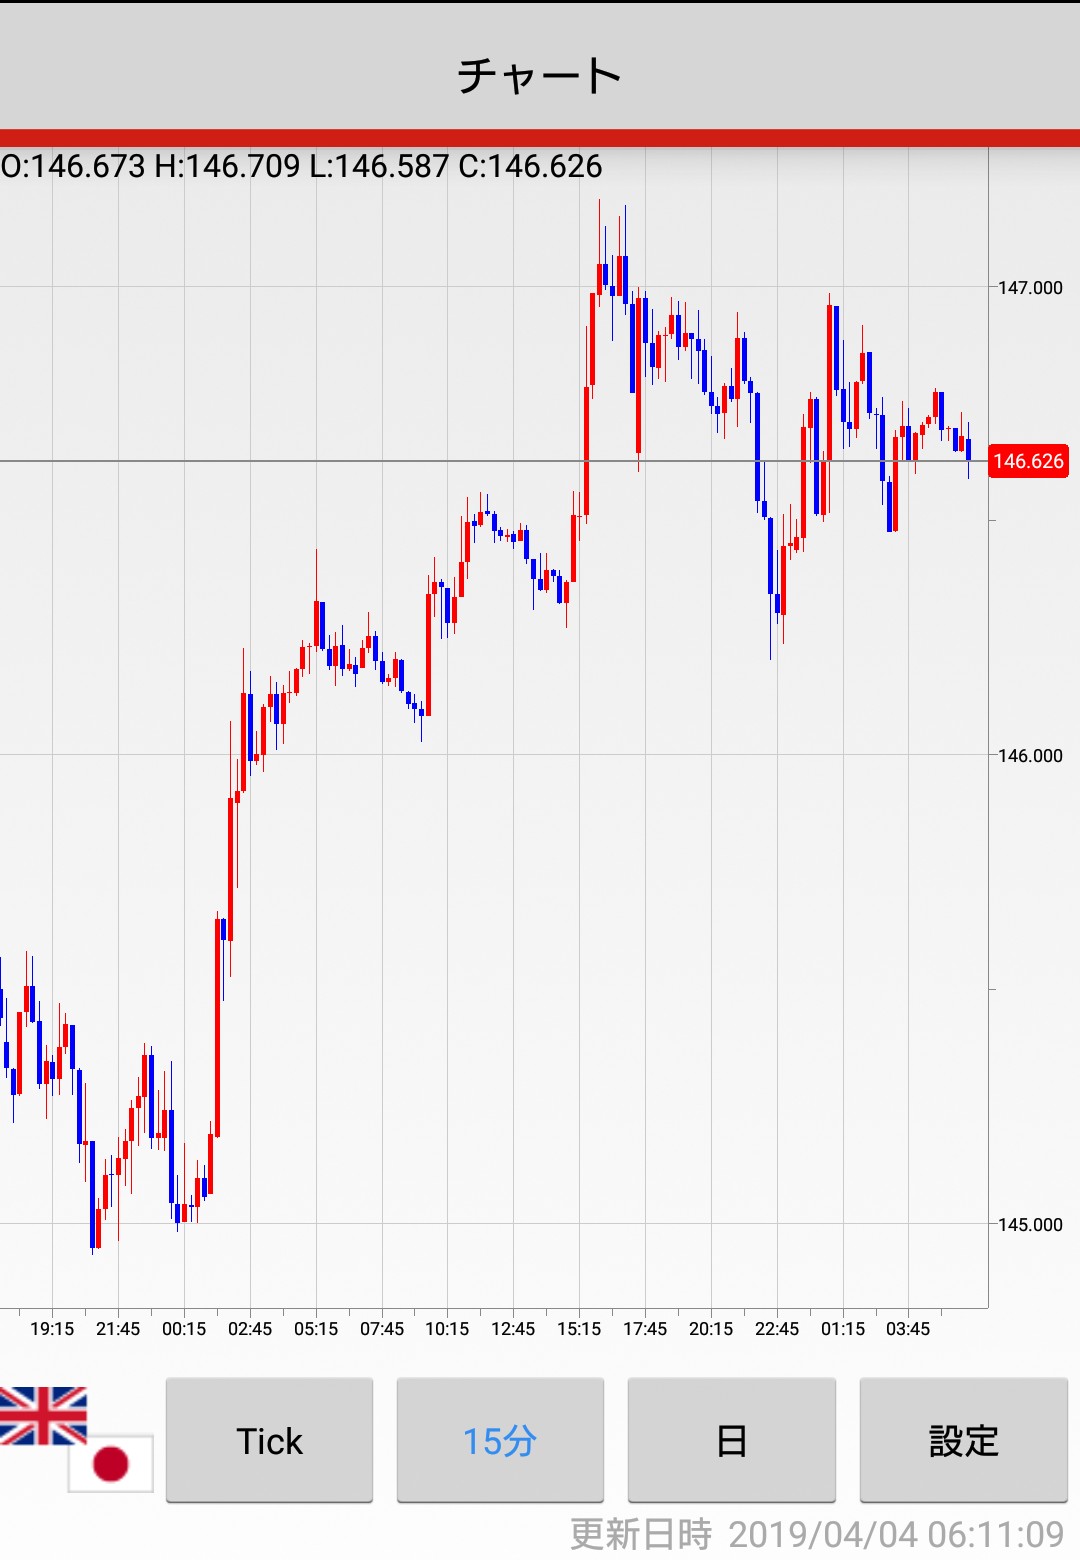Select the 03:45 time axis marker
This screenshot has width=1080, height=1560.
[x=908, y=1329]
